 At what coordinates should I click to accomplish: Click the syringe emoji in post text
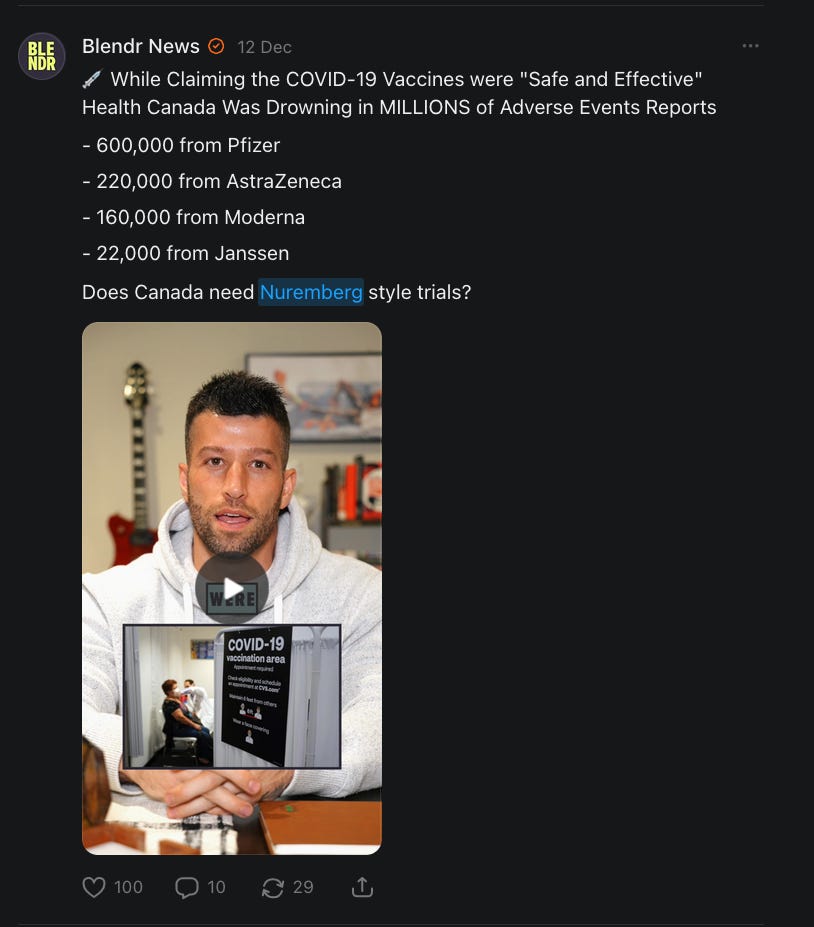92,79
